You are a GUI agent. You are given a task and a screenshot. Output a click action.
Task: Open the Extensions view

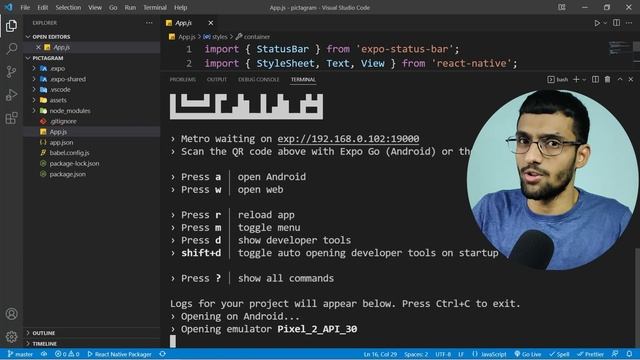pos(11,118)
